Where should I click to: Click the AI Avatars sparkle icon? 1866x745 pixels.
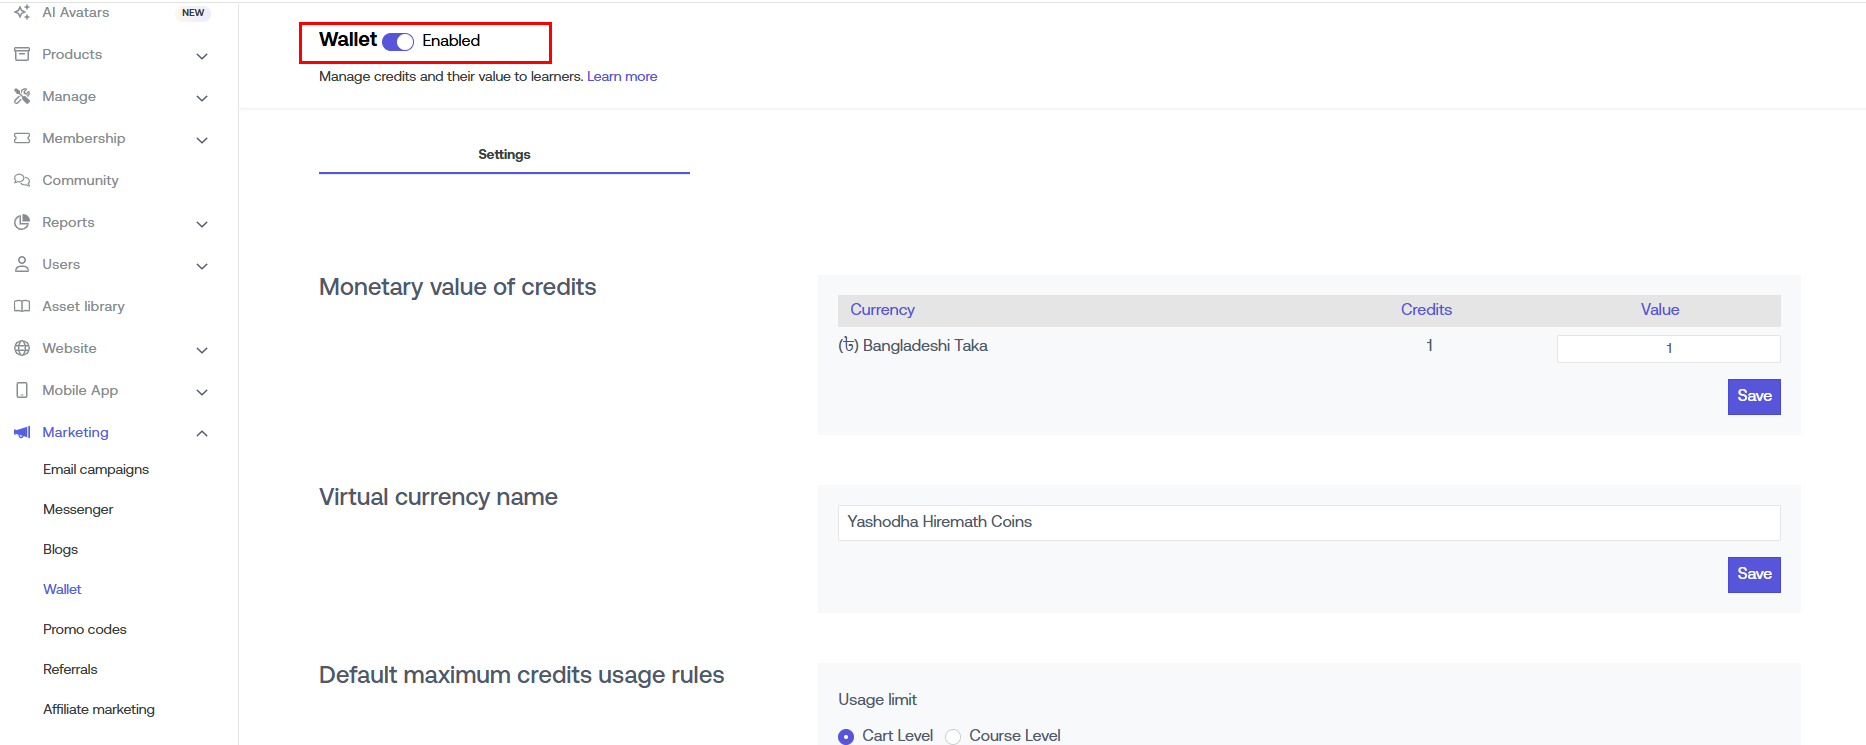[x=22, y=12]
